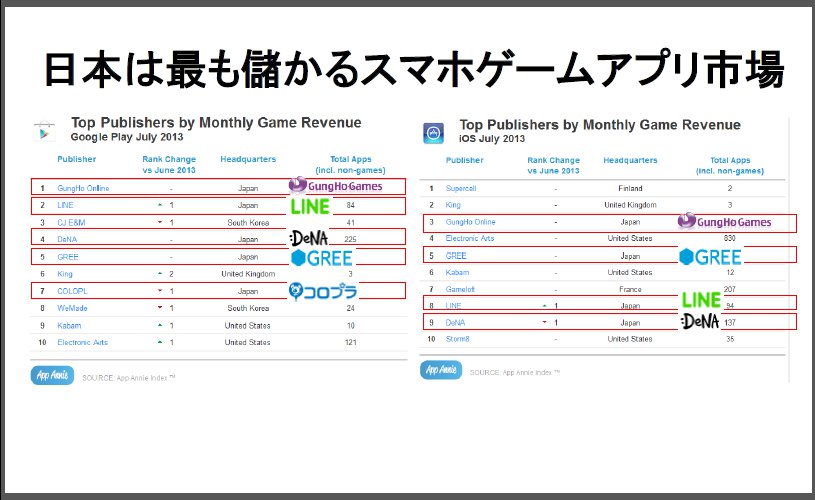
Task: Click the App Annie logo under Google Play table
Action: 52,375
